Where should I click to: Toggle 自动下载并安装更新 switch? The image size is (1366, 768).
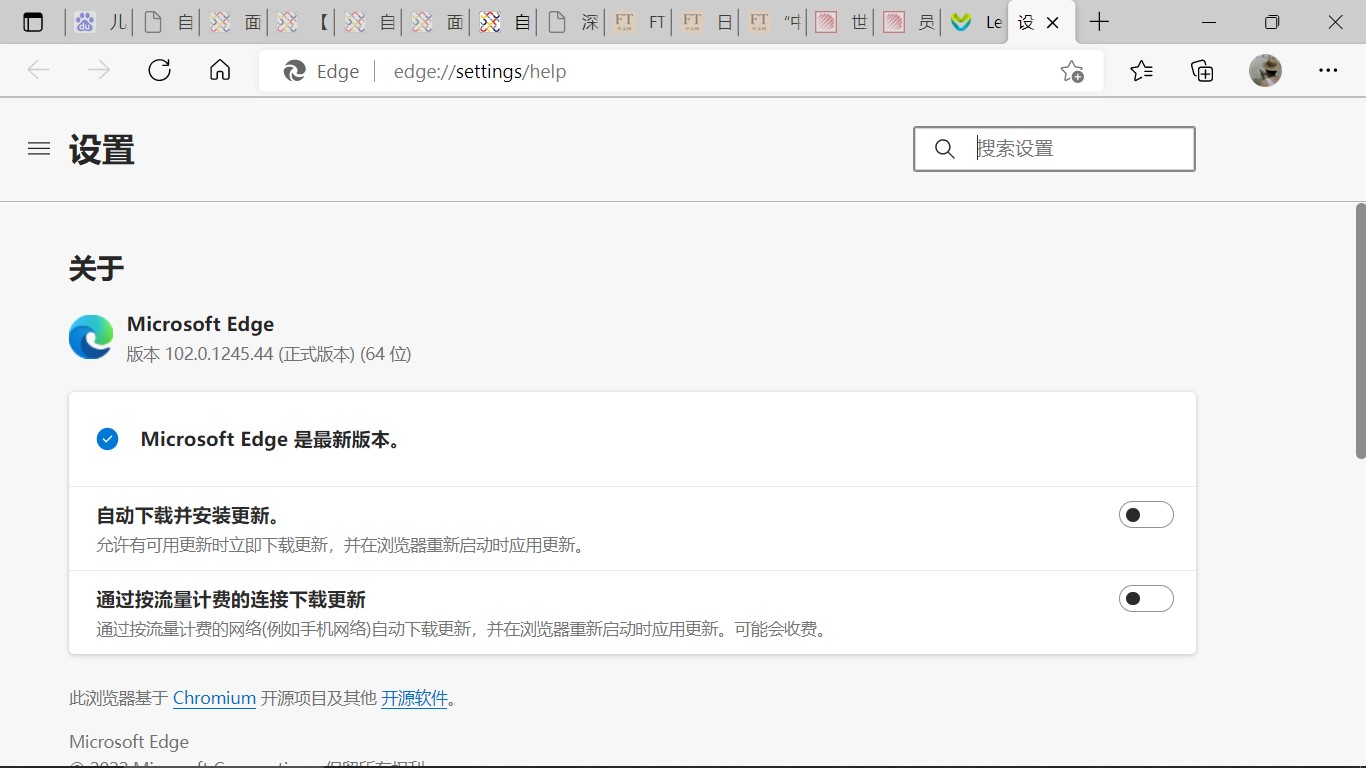point(1146,515)
